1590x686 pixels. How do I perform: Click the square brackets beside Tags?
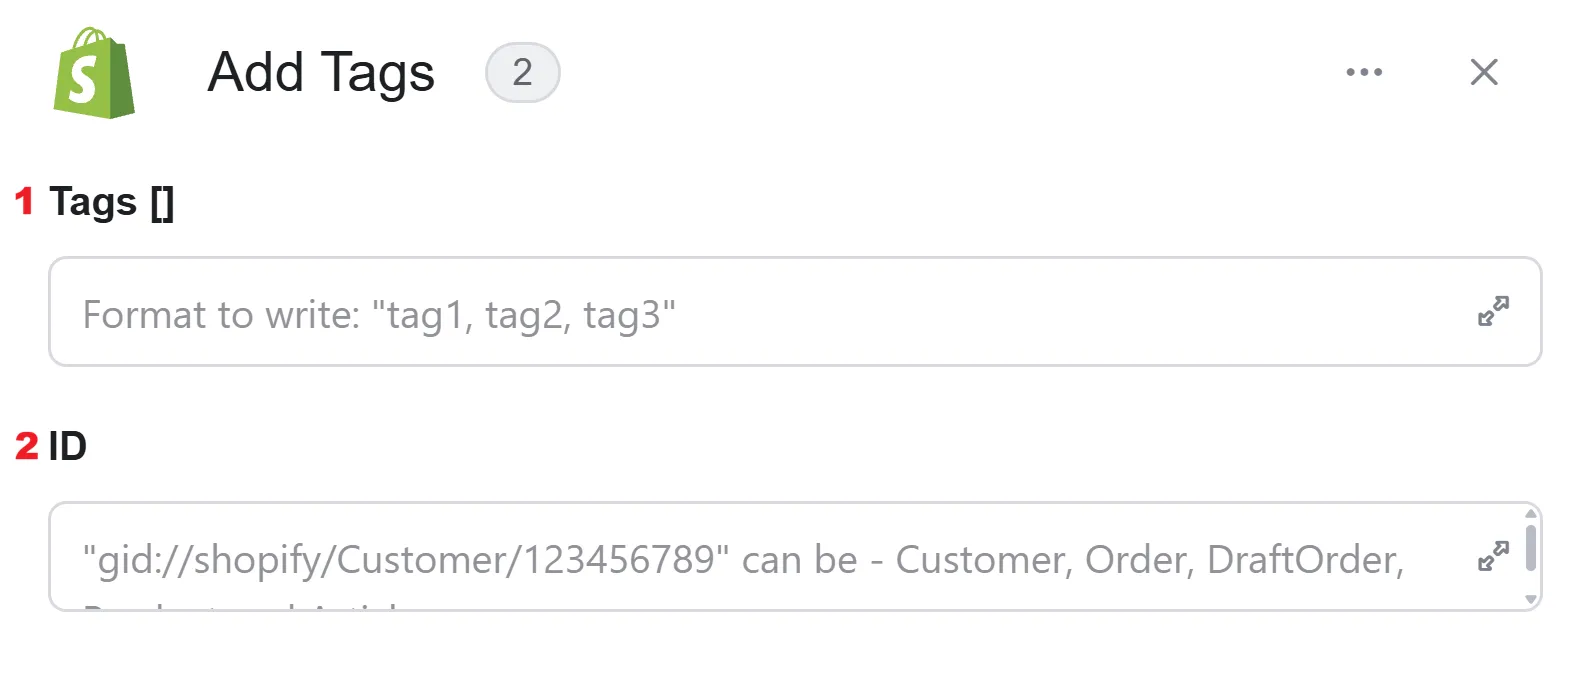point(162,203)
